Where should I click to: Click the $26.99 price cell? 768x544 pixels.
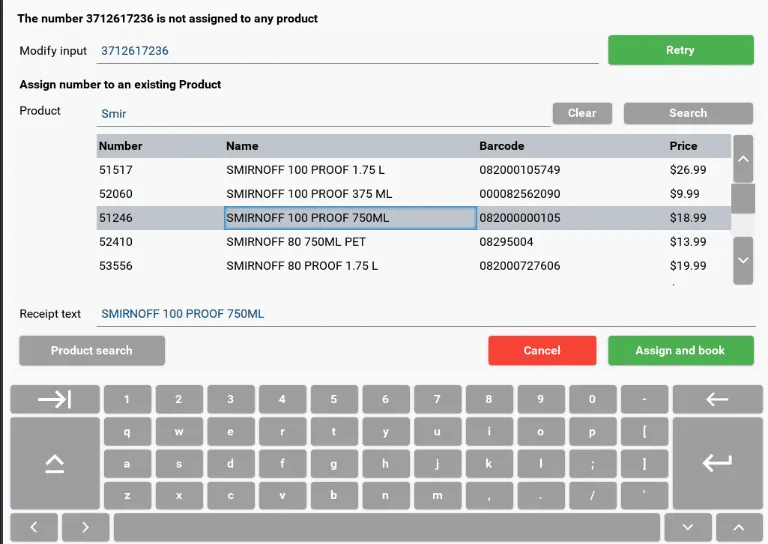(x=688, y=170)
